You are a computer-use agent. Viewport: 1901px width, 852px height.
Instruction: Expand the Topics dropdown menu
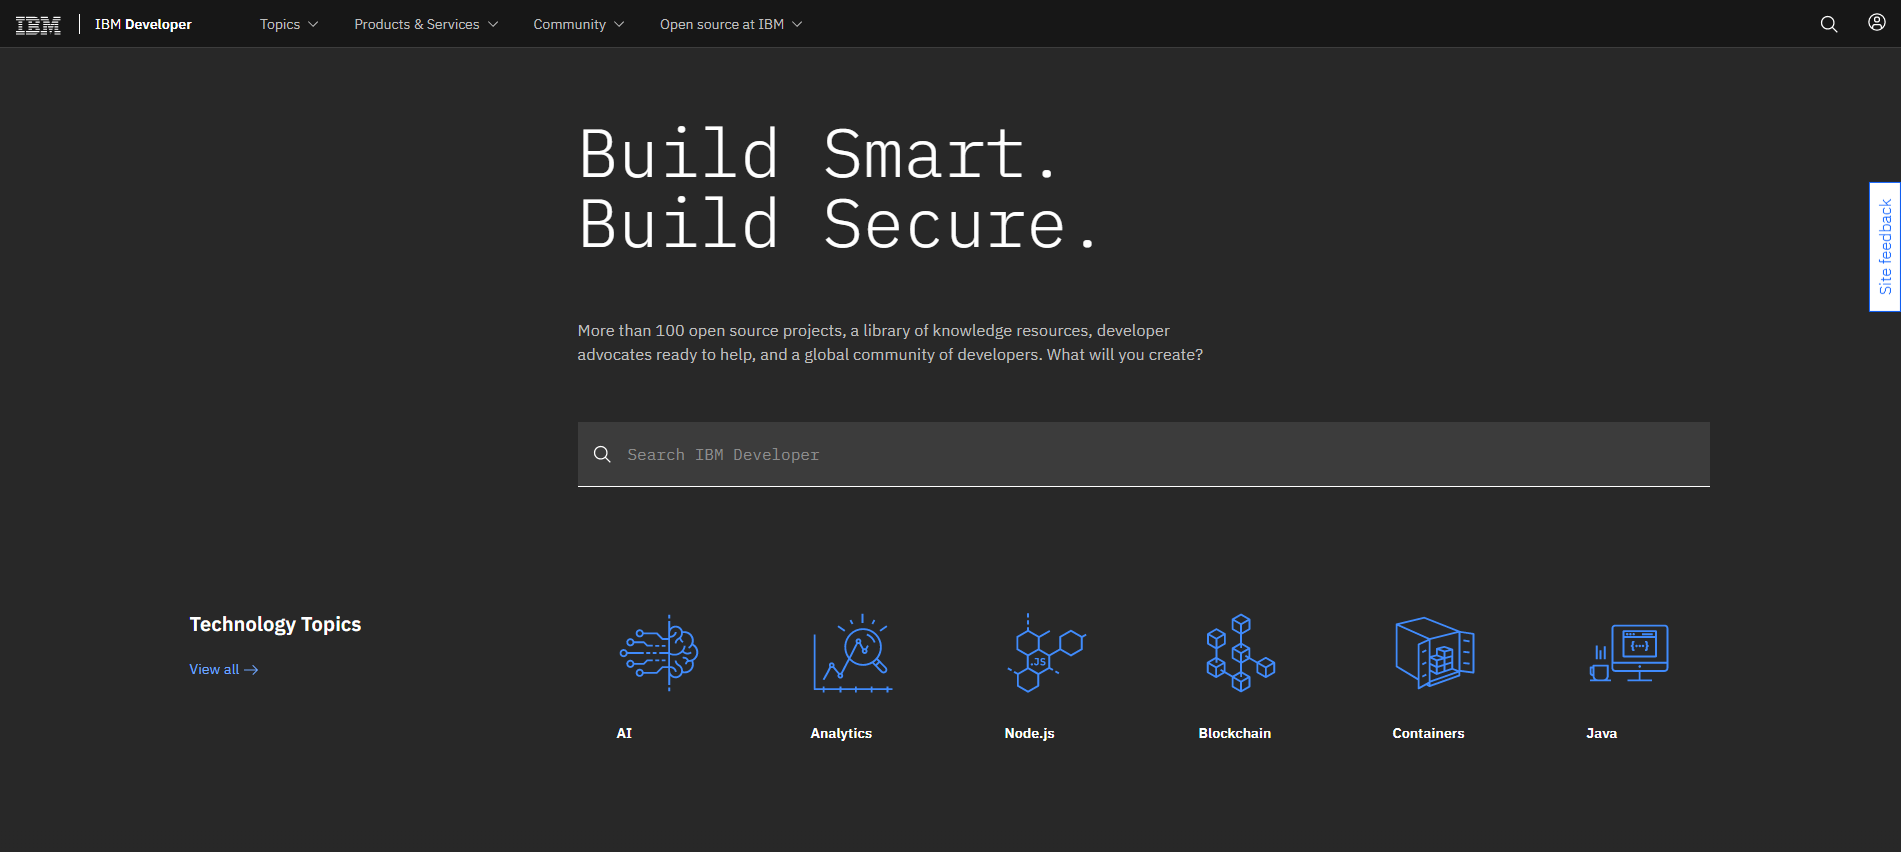point(288,24)
